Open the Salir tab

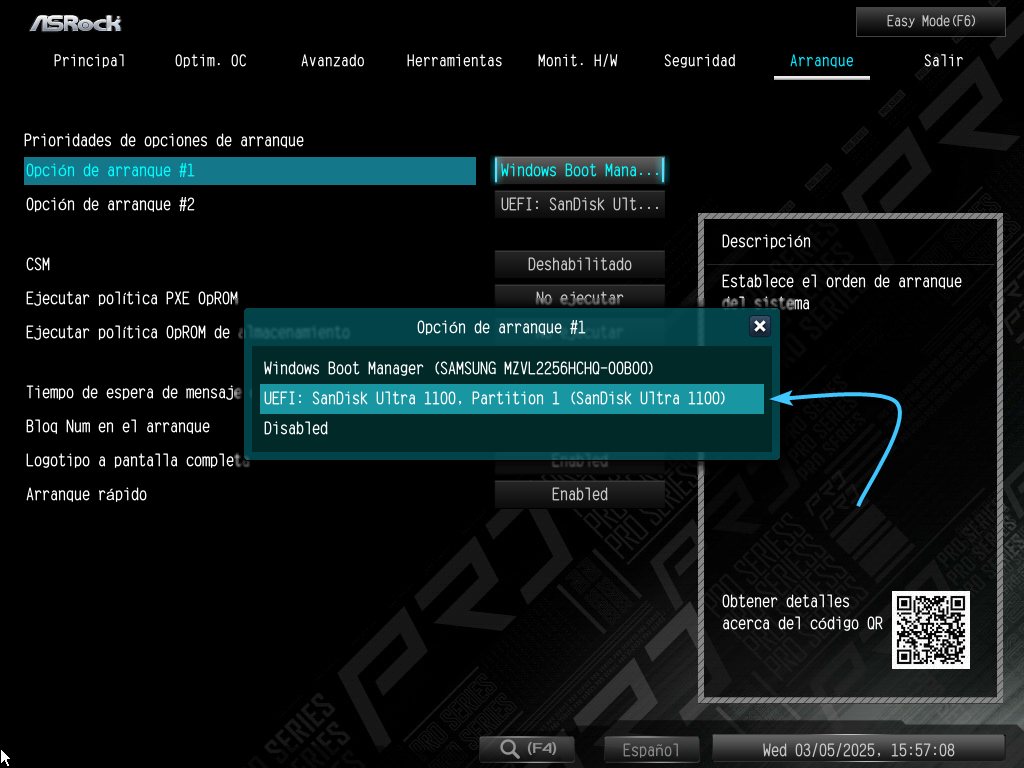(943, 61)
